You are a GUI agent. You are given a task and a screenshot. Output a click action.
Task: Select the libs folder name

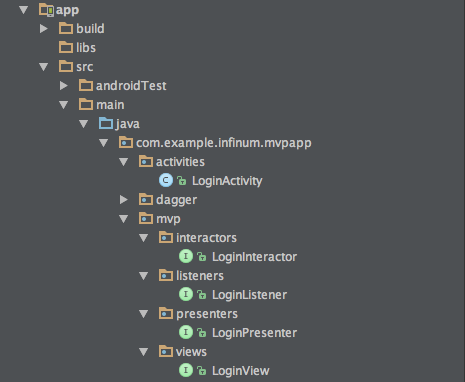86,48
